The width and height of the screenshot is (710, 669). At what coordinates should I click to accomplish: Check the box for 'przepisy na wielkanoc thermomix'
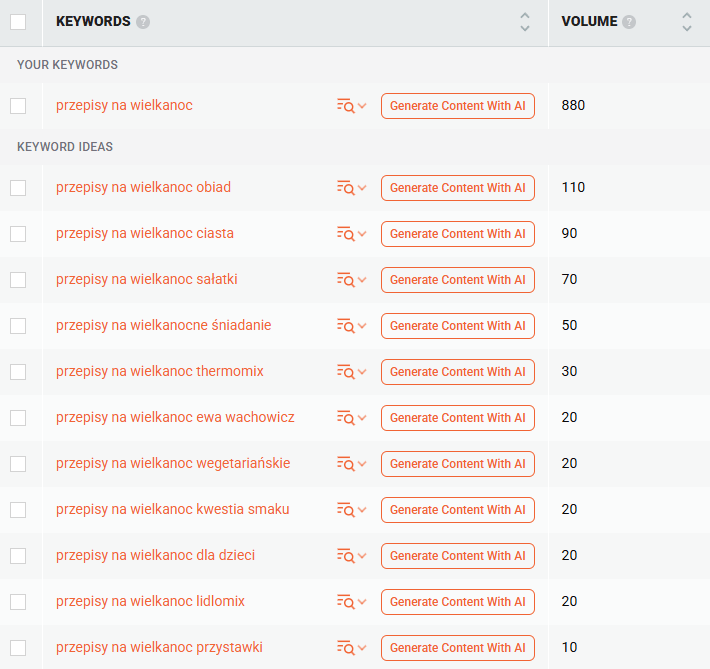(x=18, y=372)
